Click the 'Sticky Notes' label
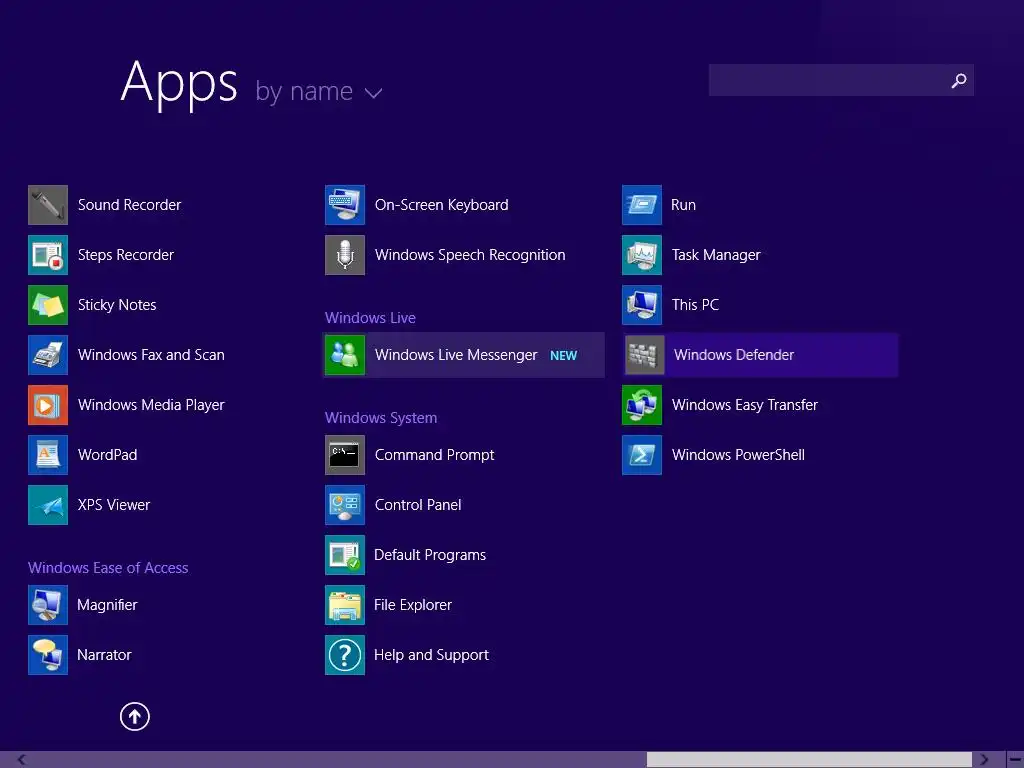The height and width of the screenshot is (768, 1024). 117,305
